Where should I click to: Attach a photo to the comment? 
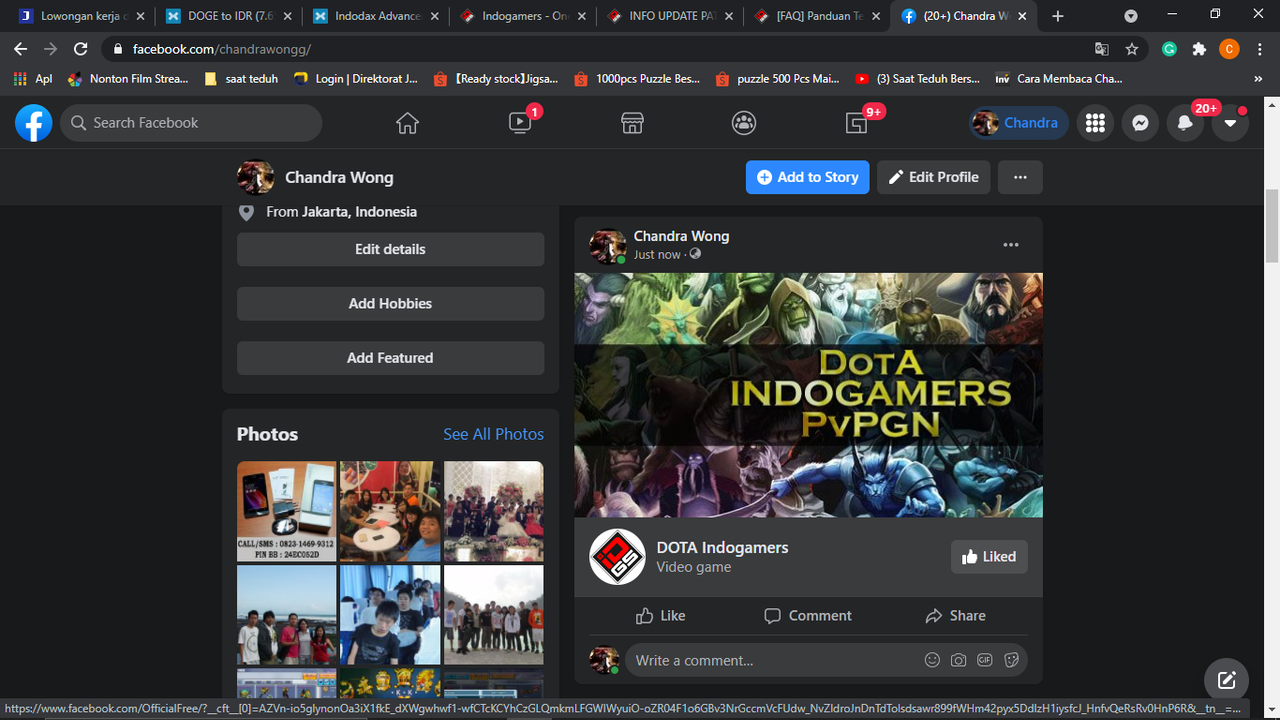tap(958, 660)
